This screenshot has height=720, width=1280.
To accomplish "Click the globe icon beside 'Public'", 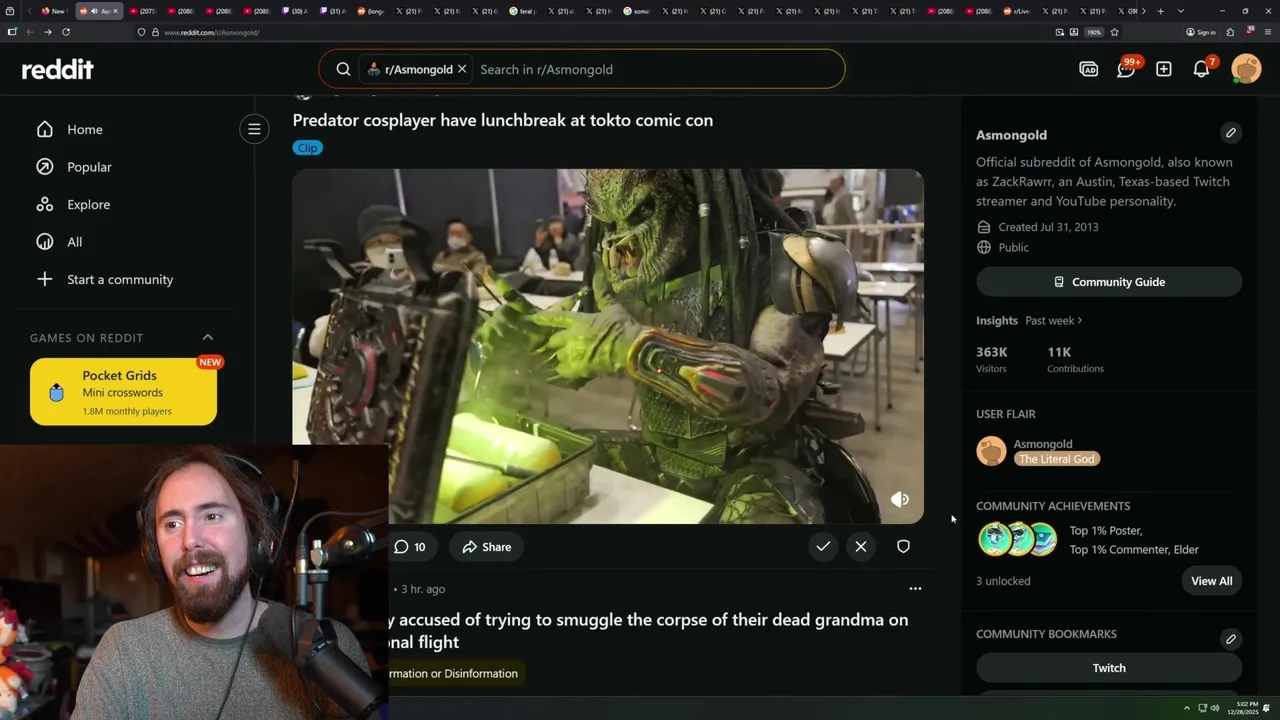I will click(984, 247).
